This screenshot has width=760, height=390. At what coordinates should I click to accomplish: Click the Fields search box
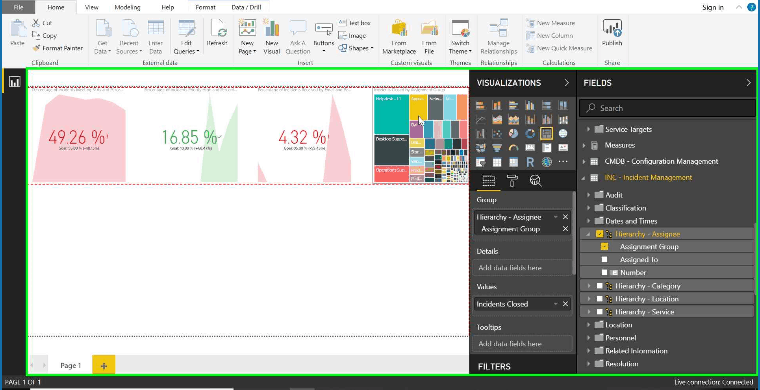pos(667,108)
